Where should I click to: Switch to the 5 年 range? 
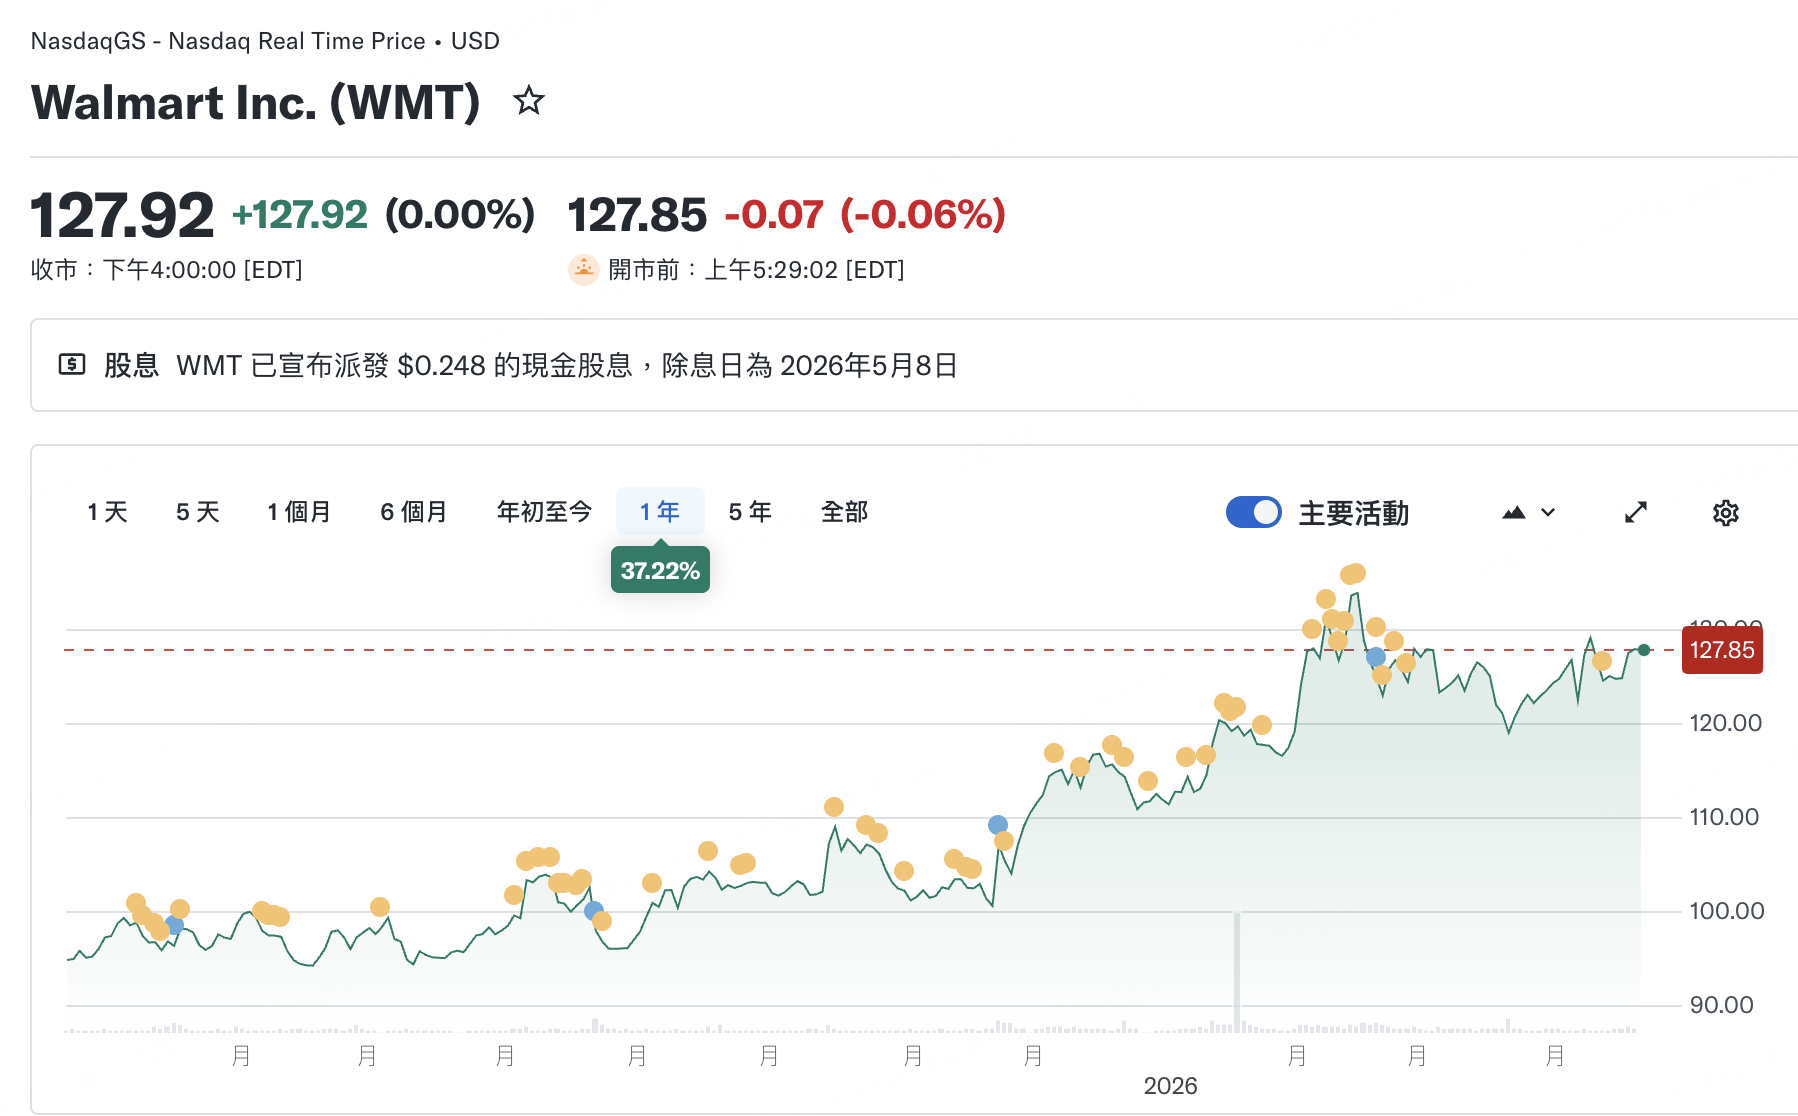[x=750, y=512]
